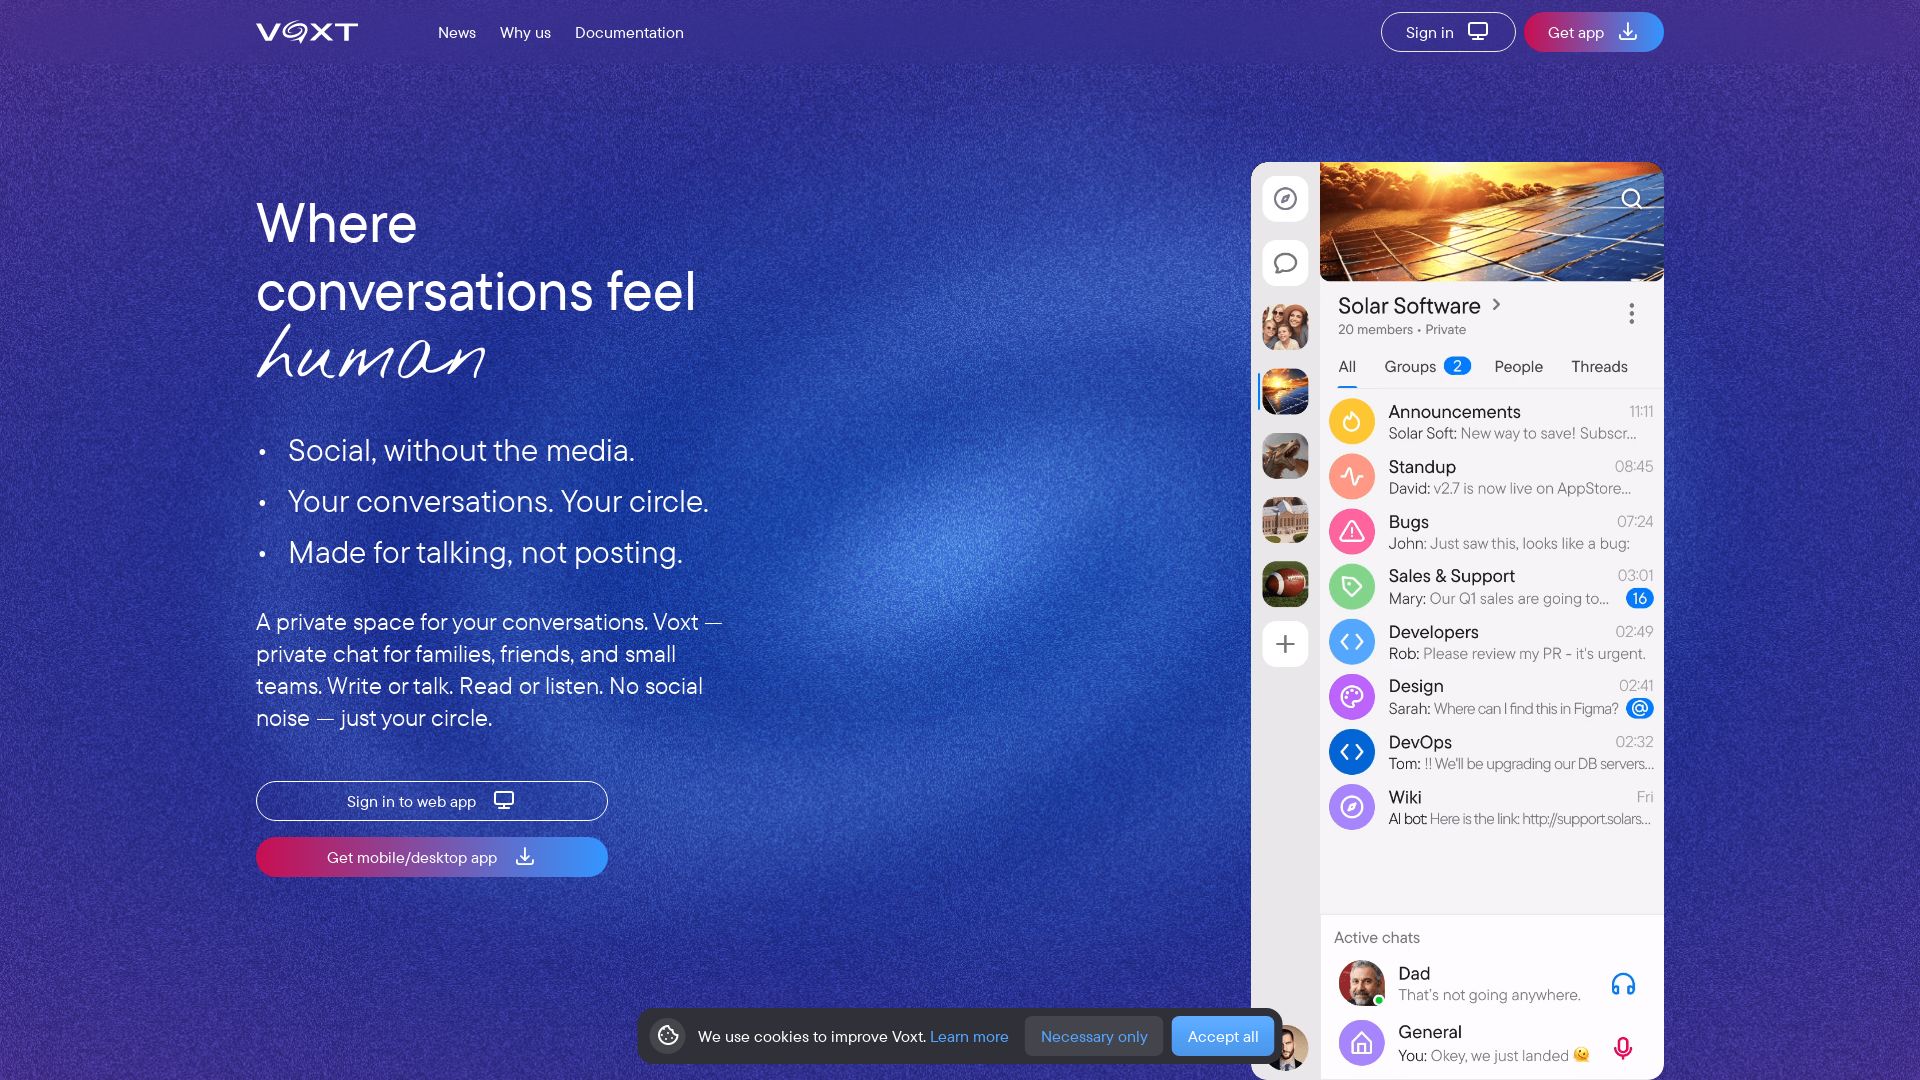The width and height of the screenshot is (1920, 1080).
Task: Switch to the Groups tab
Action: tap(1427, 367)
